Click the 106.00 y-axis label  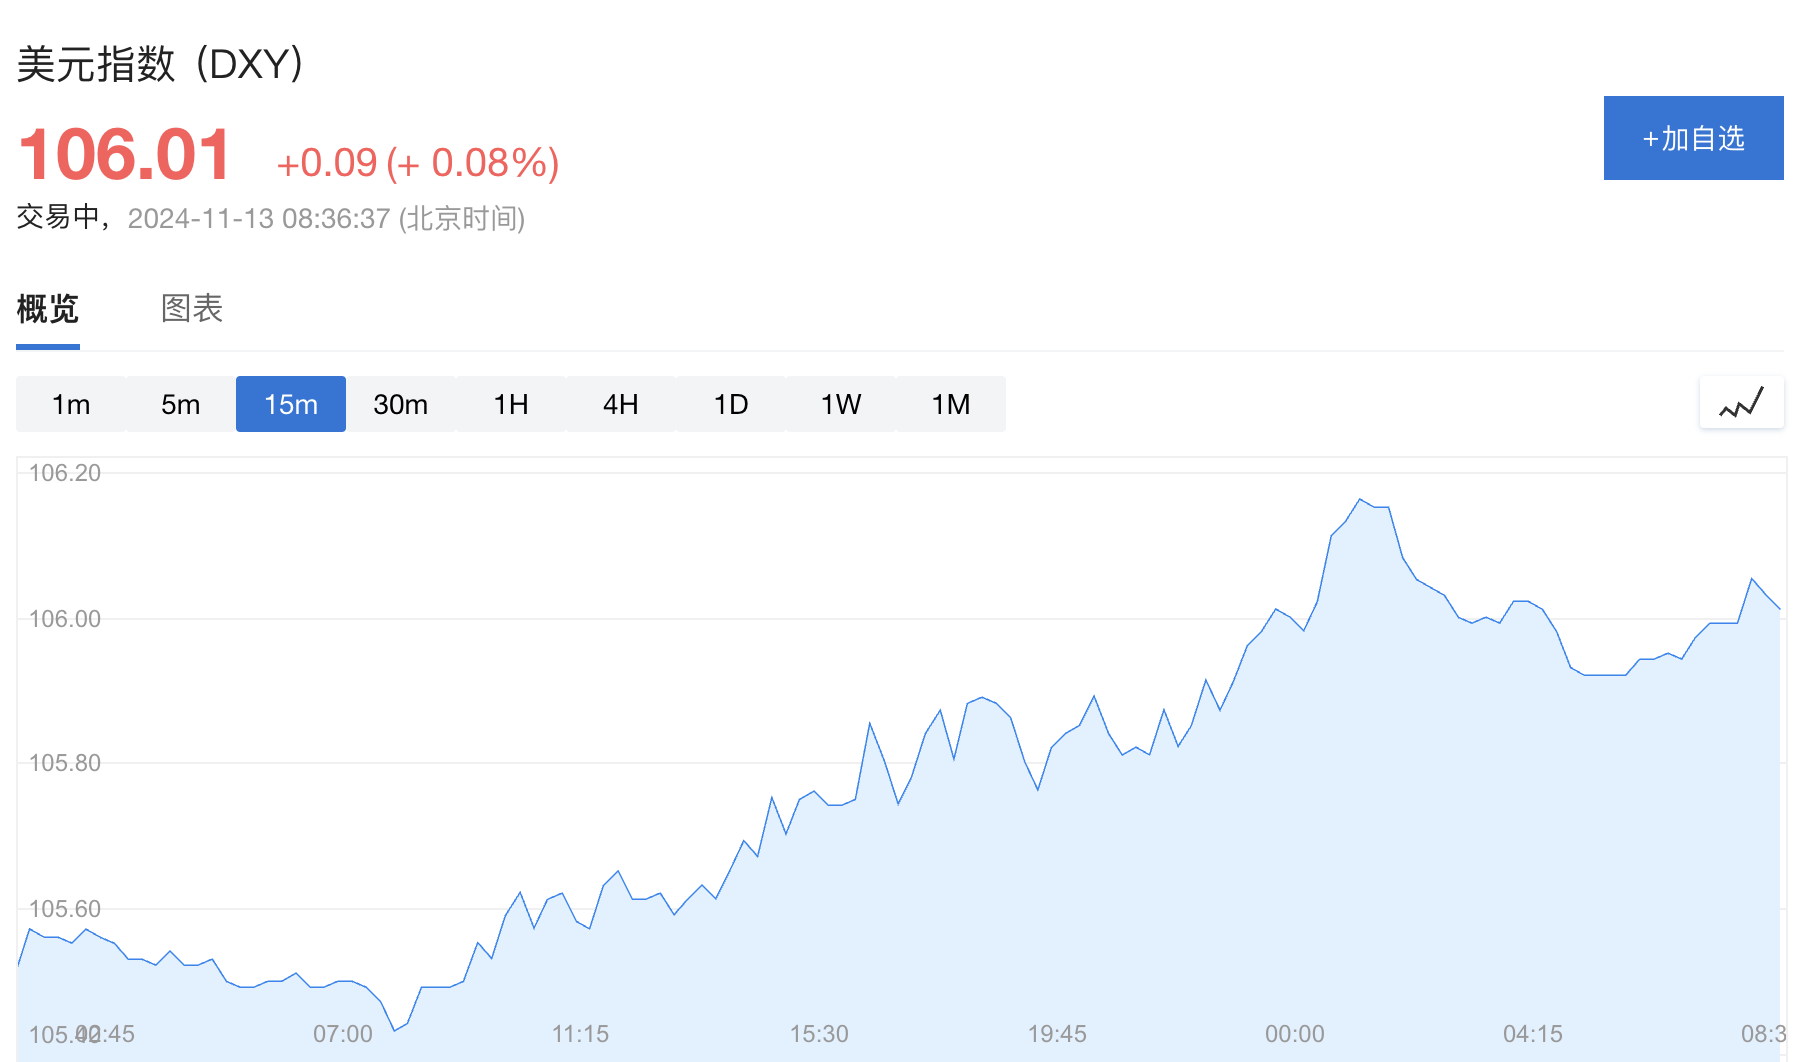click(65, 619)
